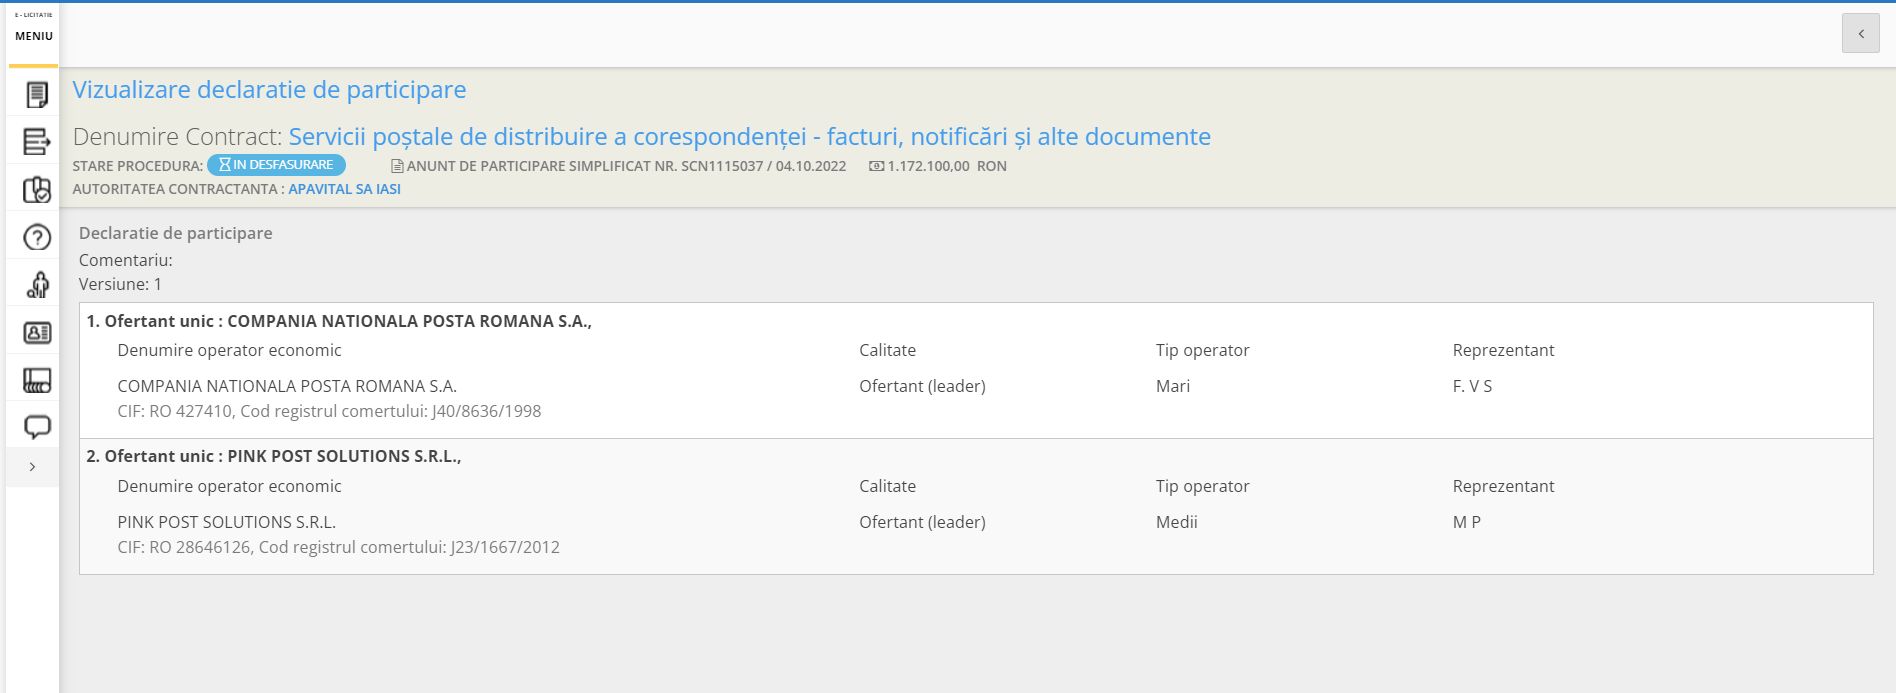Click 'Reprezentant' header in first offer block
Viewport: 1896px width, 693px height.
coord(1503,350)
